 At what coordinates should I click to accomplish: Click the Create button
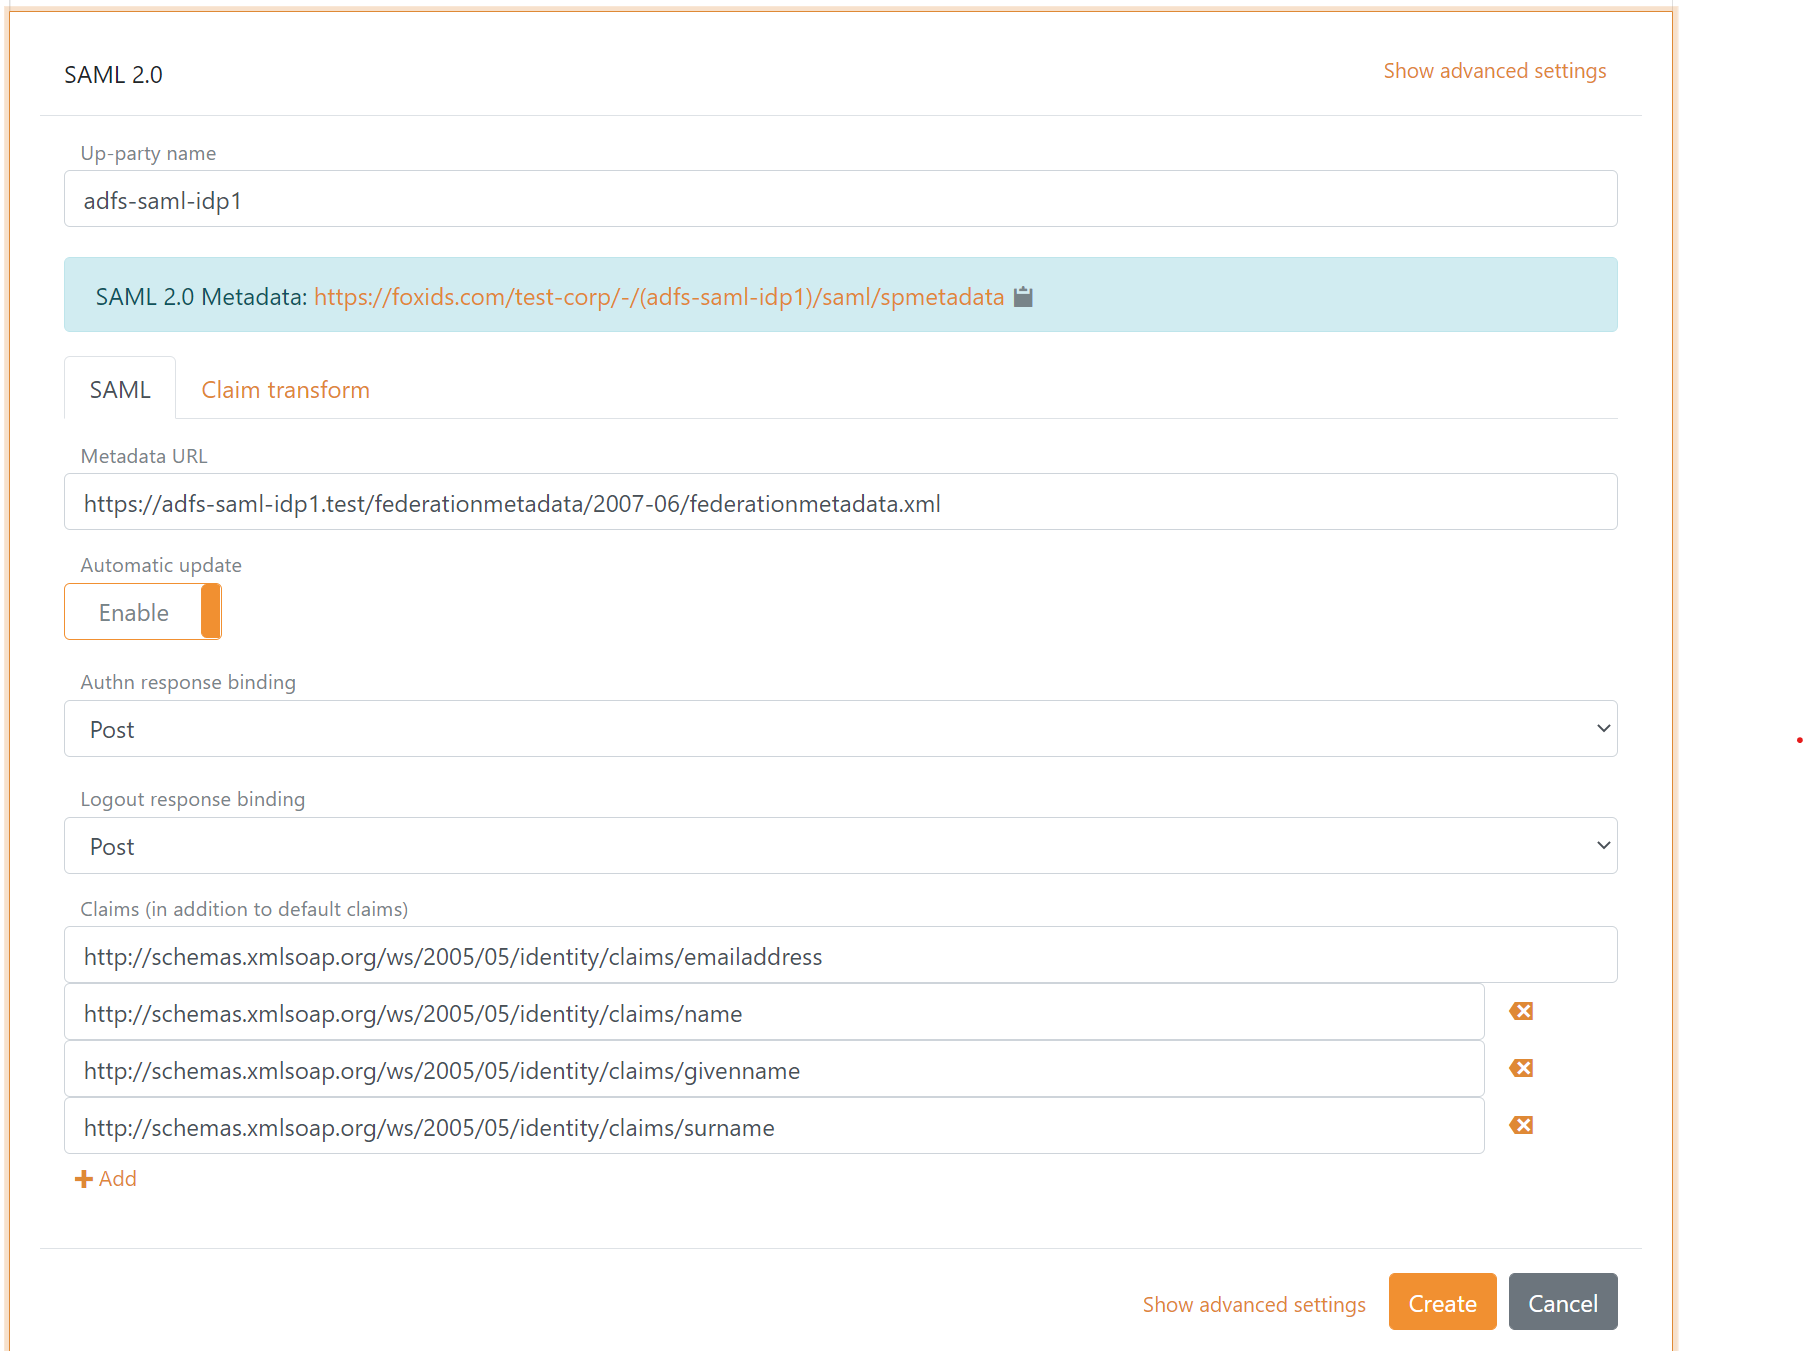point(1442,1302)
